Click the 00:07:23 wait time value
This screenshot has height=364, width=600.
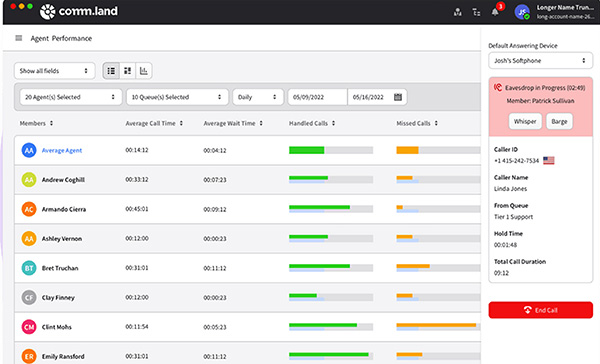[215, 180]
